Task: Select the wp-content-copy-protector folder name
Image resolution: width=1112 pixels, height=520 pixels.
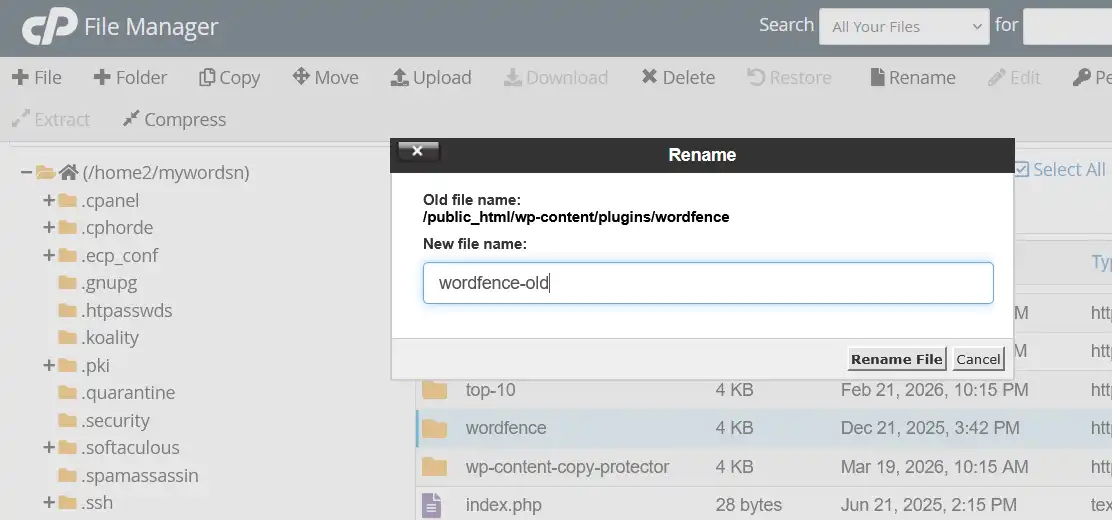Action: point(567,467)
